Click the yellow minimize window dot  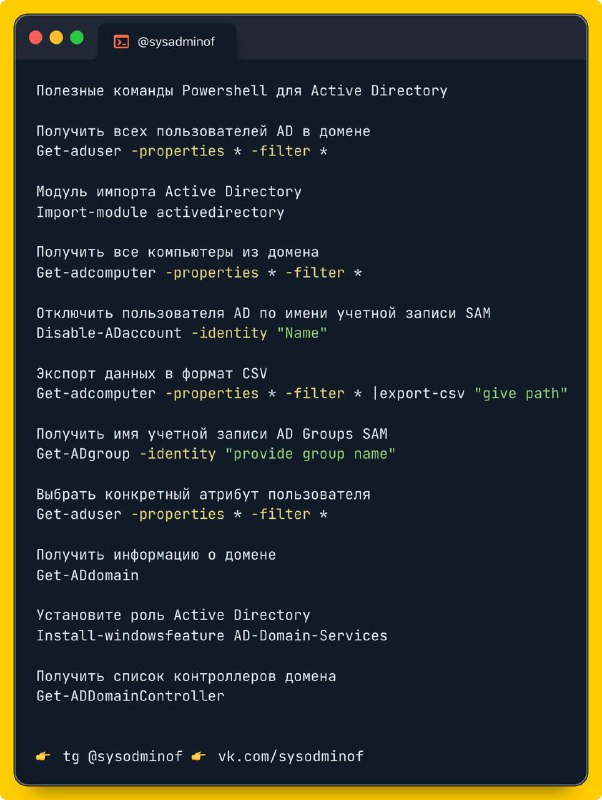56,37
